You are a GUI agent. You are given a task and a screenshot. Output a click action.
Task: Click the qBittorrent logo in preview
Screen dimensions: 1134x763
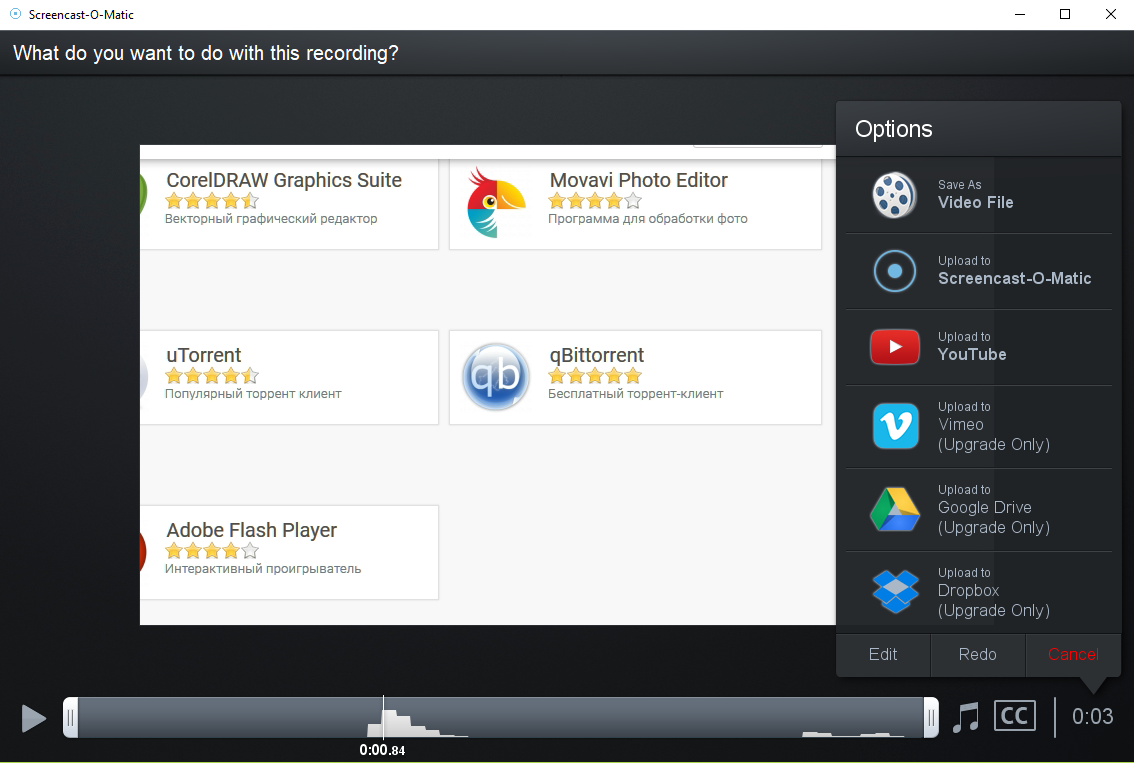click(495, 377)
